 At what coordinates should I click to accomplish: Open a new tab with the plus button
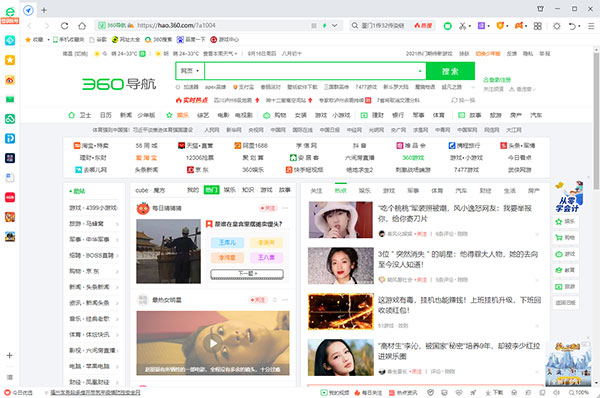coord(44,10)
